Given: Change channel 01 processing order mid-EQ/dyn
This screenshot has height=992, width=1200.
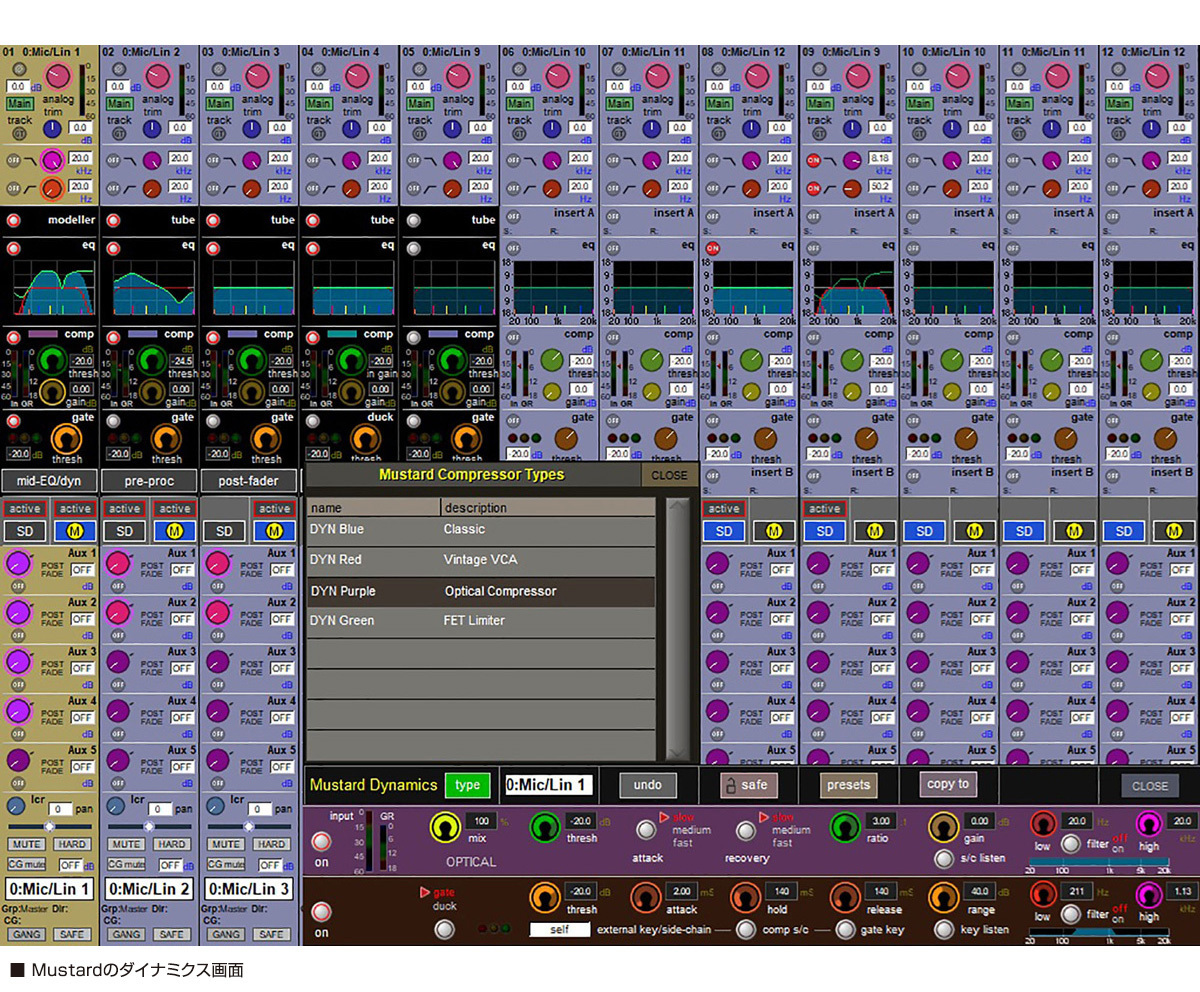Looking at the screenshot, I should tap(50, 481).
